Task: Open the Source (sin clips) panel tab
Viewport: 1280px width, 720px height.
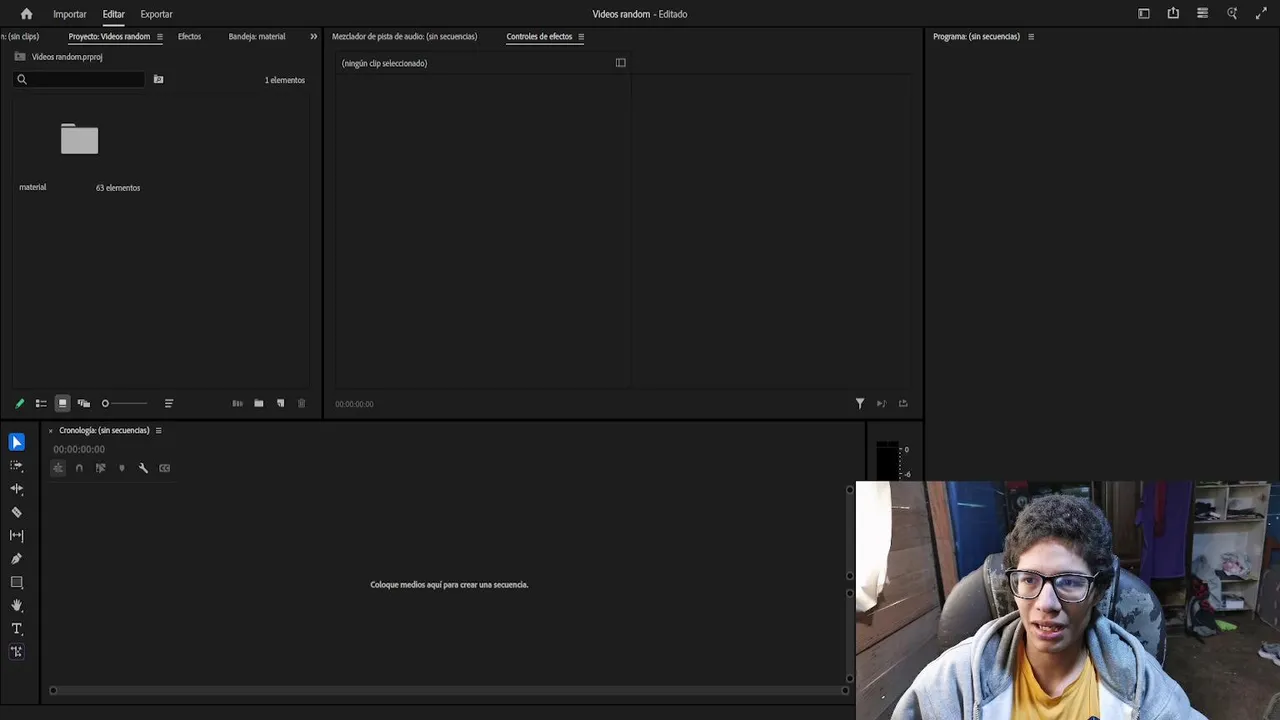Action: click(20, 37)
